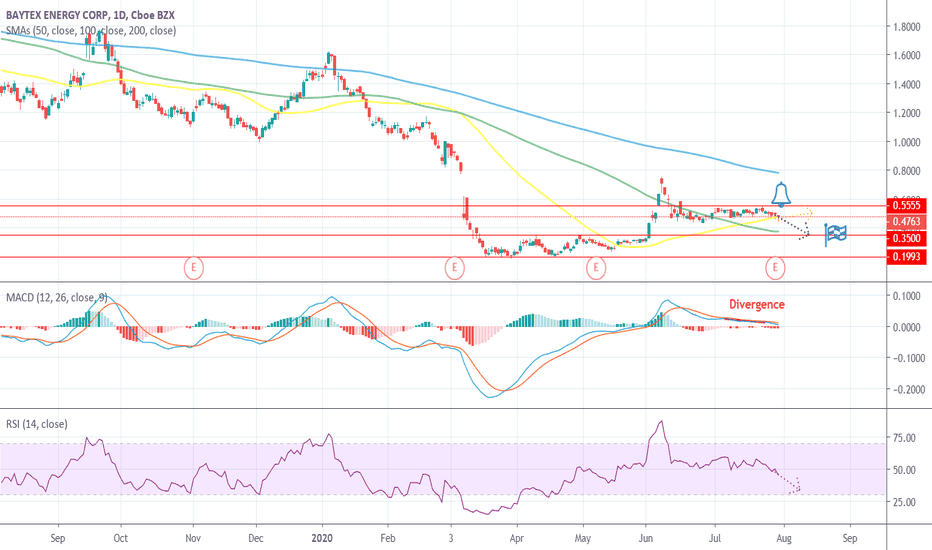Click the RSI (14, close) legend

(36, 424)
